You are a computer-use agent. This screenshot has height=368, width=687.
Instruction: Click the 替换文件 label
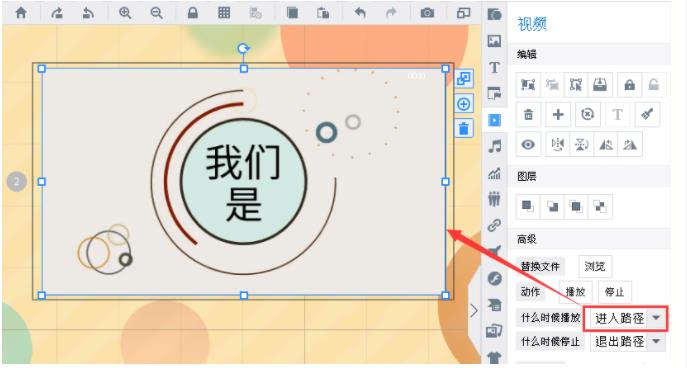pos(540,266)
